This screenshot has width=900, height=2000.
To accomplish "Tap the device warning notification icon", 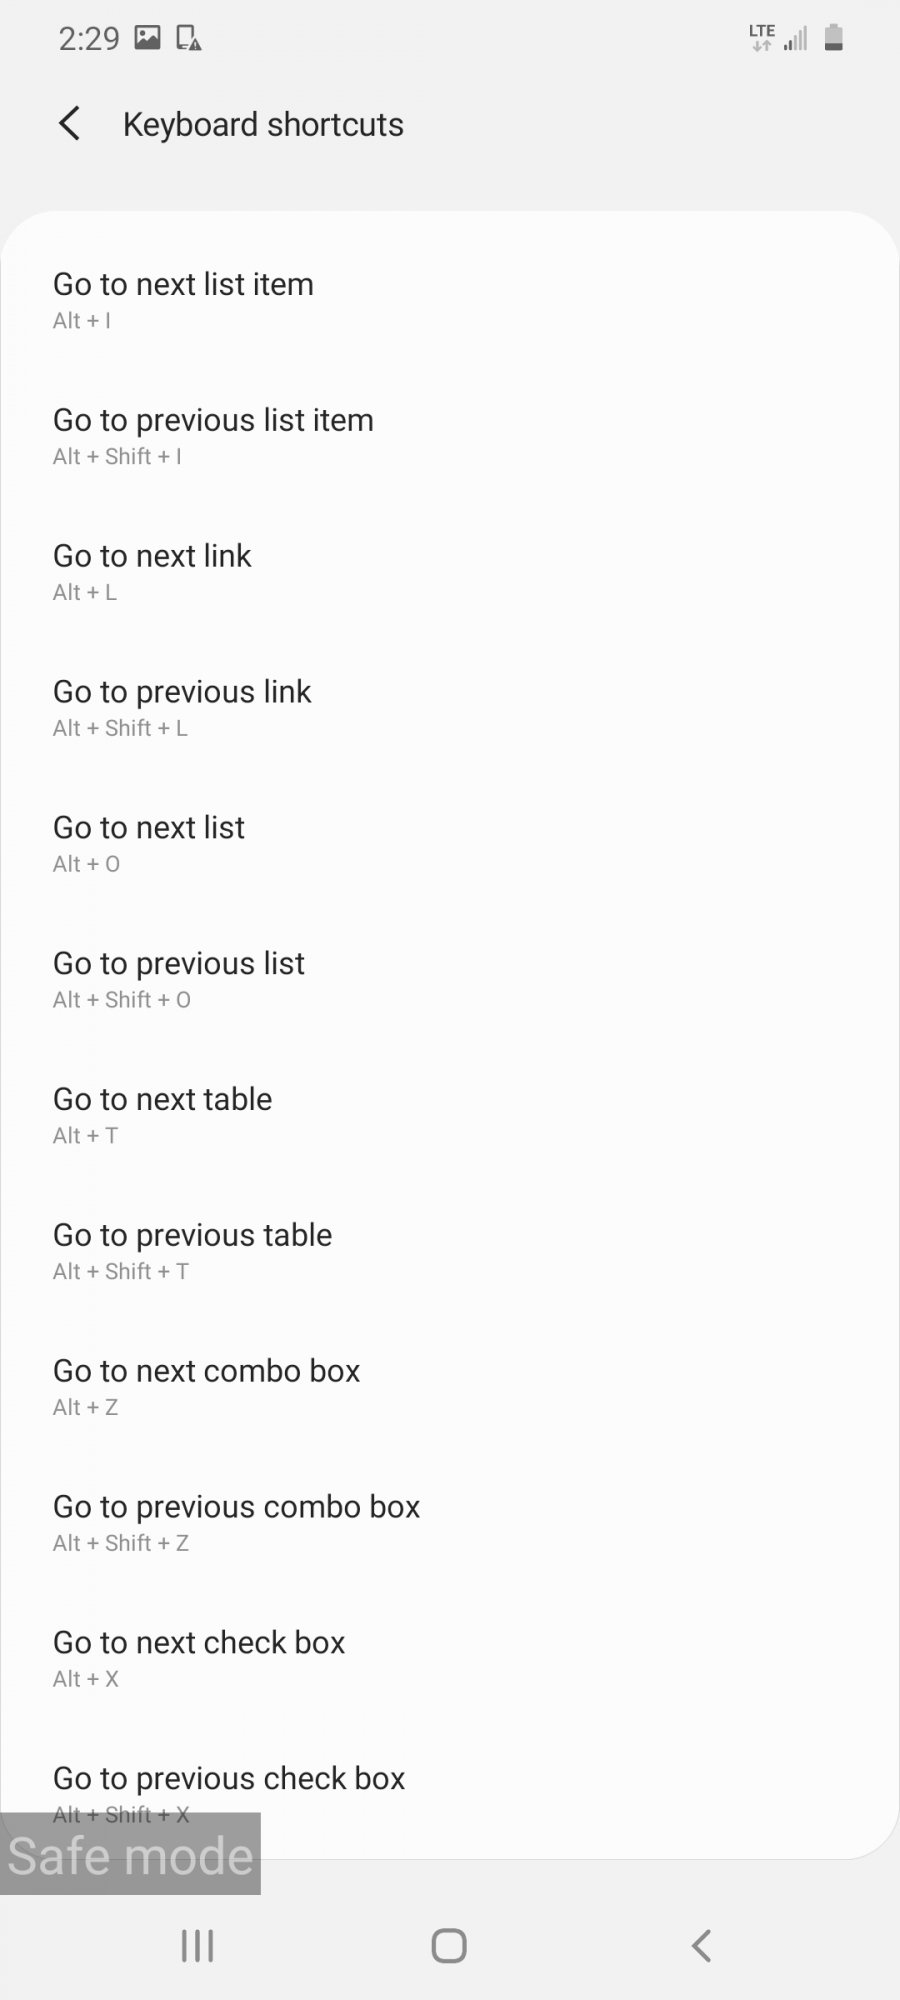I will [189, 38].
